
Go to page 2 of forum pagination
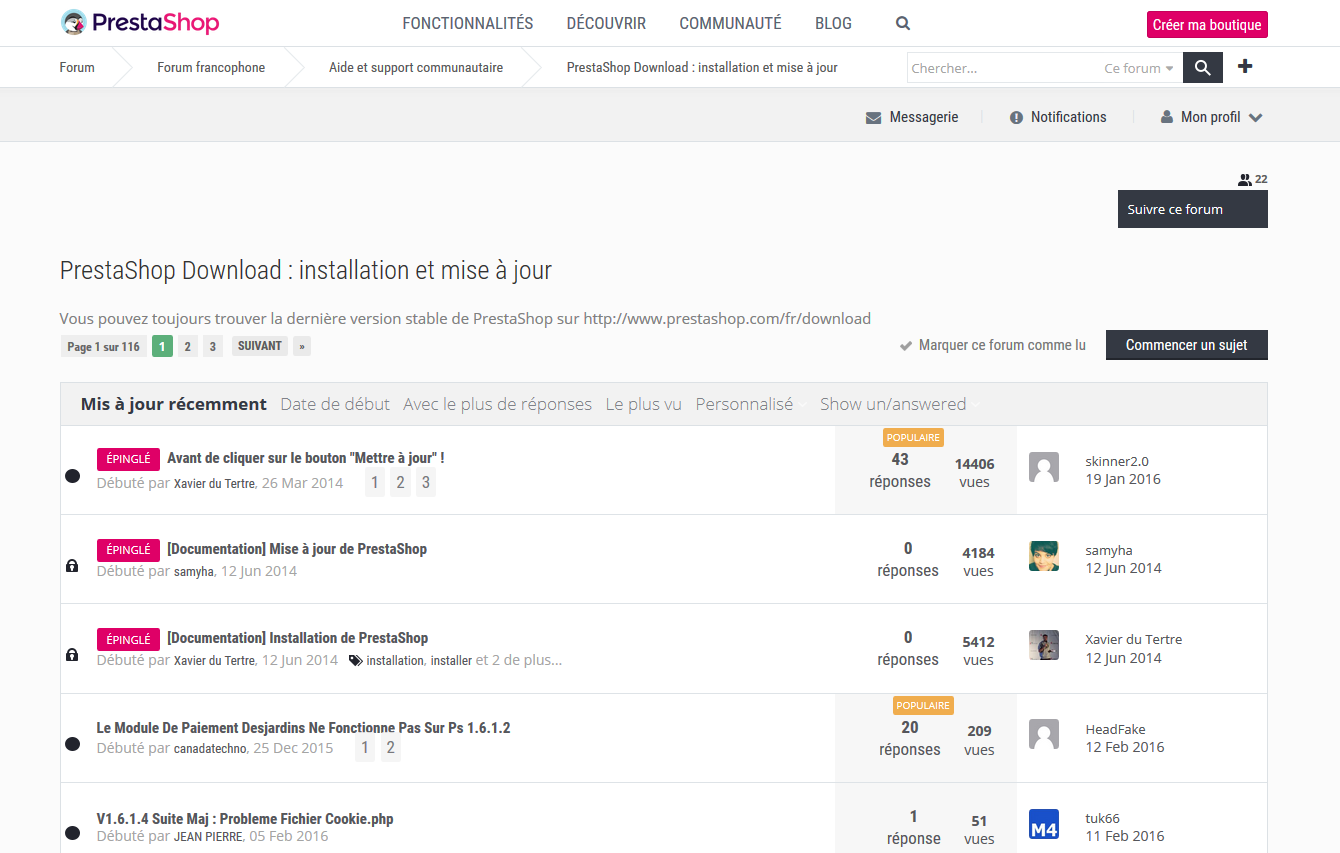188,347
